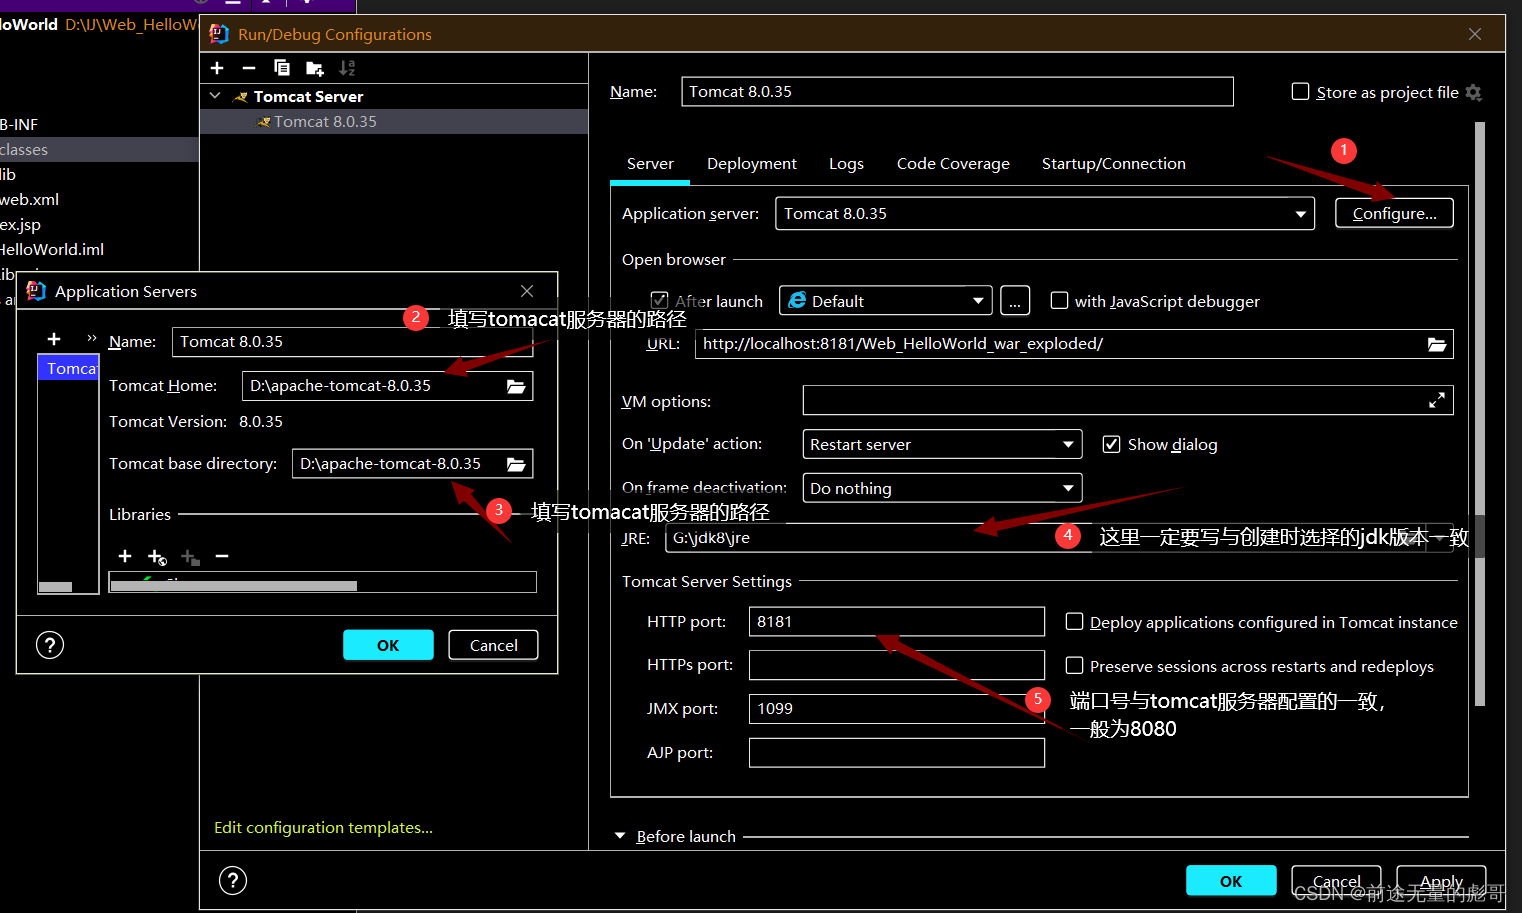Image resolution: width=1522 pixels, height=913 pixels.
Task: Toggle Store as project file checkbox
Action: click(x=1301, y=92)
